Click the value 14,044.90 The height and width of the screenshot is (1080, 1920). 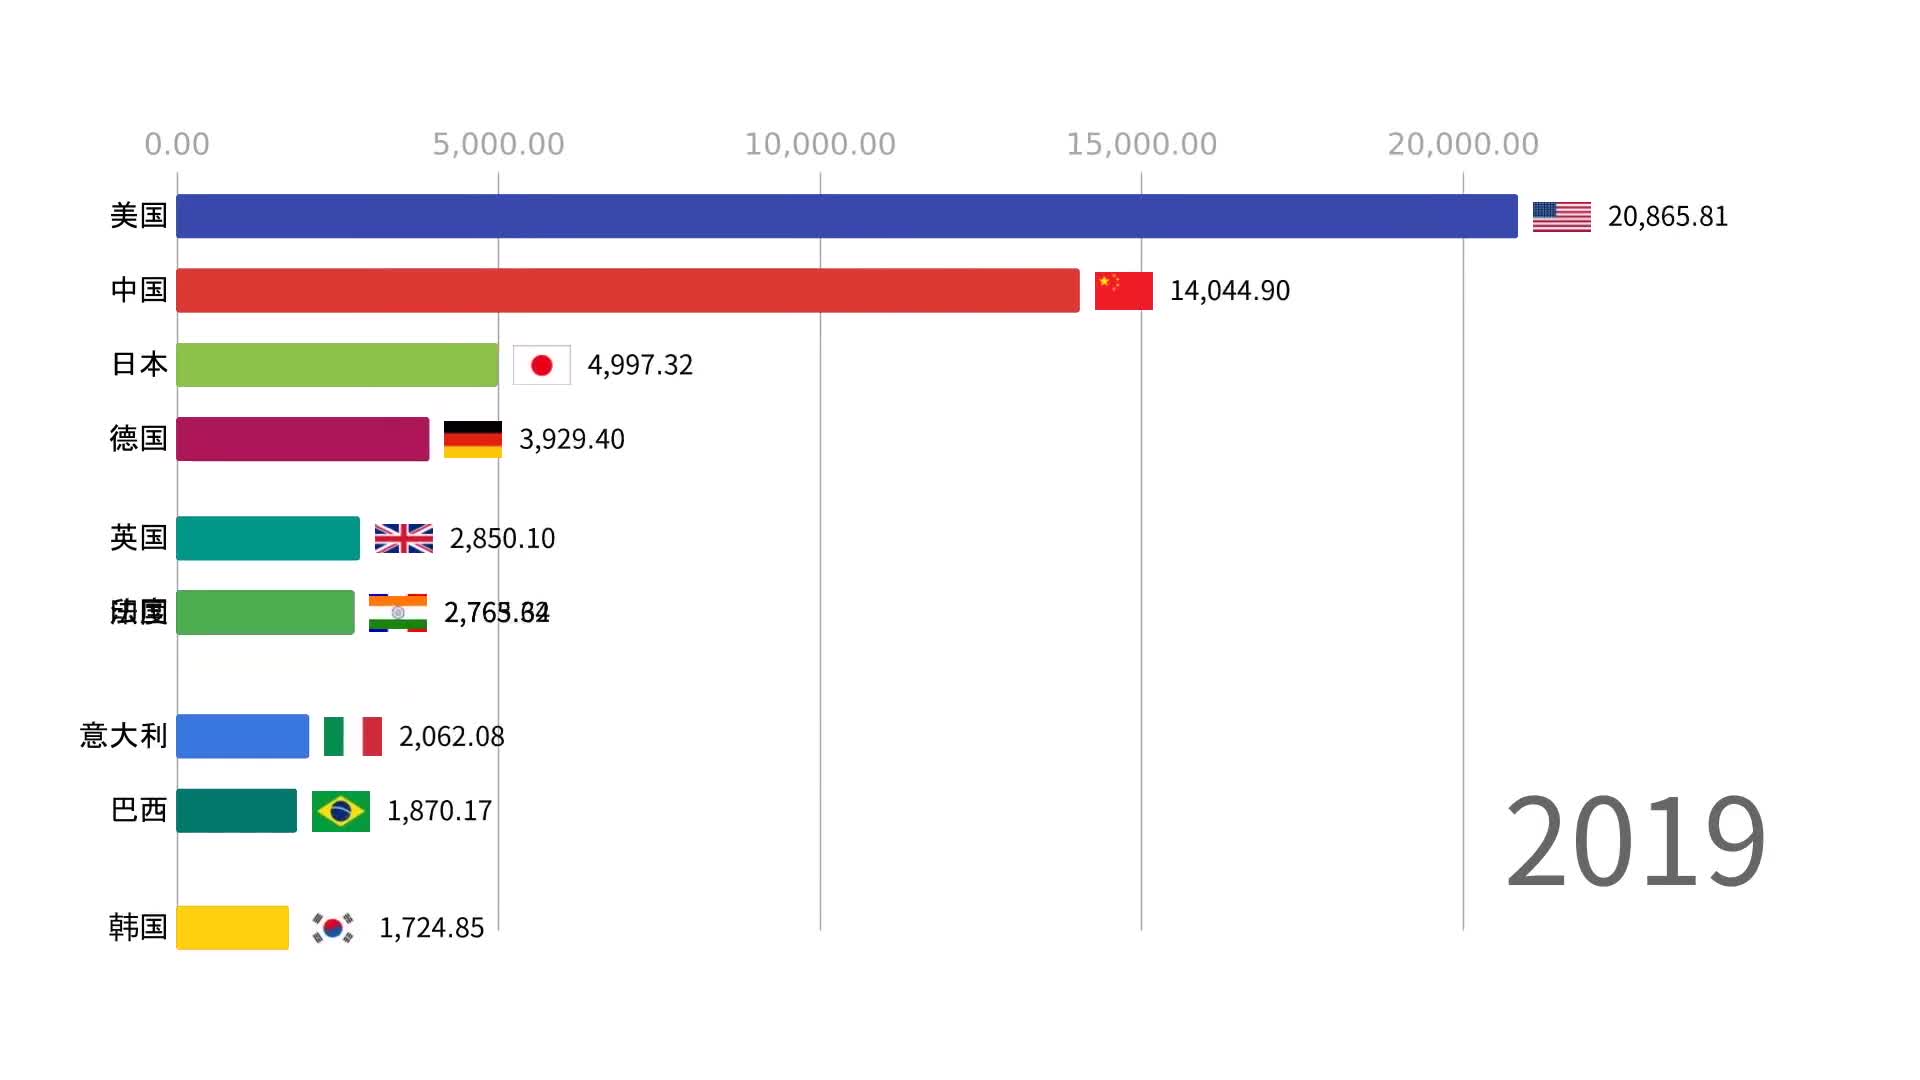tap(1230, 291)
